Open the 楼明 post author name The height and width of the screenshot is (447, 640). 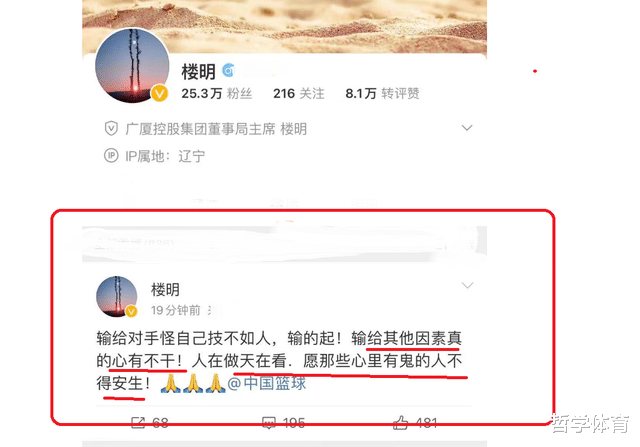pyautogui.click(x=165, y=289)
